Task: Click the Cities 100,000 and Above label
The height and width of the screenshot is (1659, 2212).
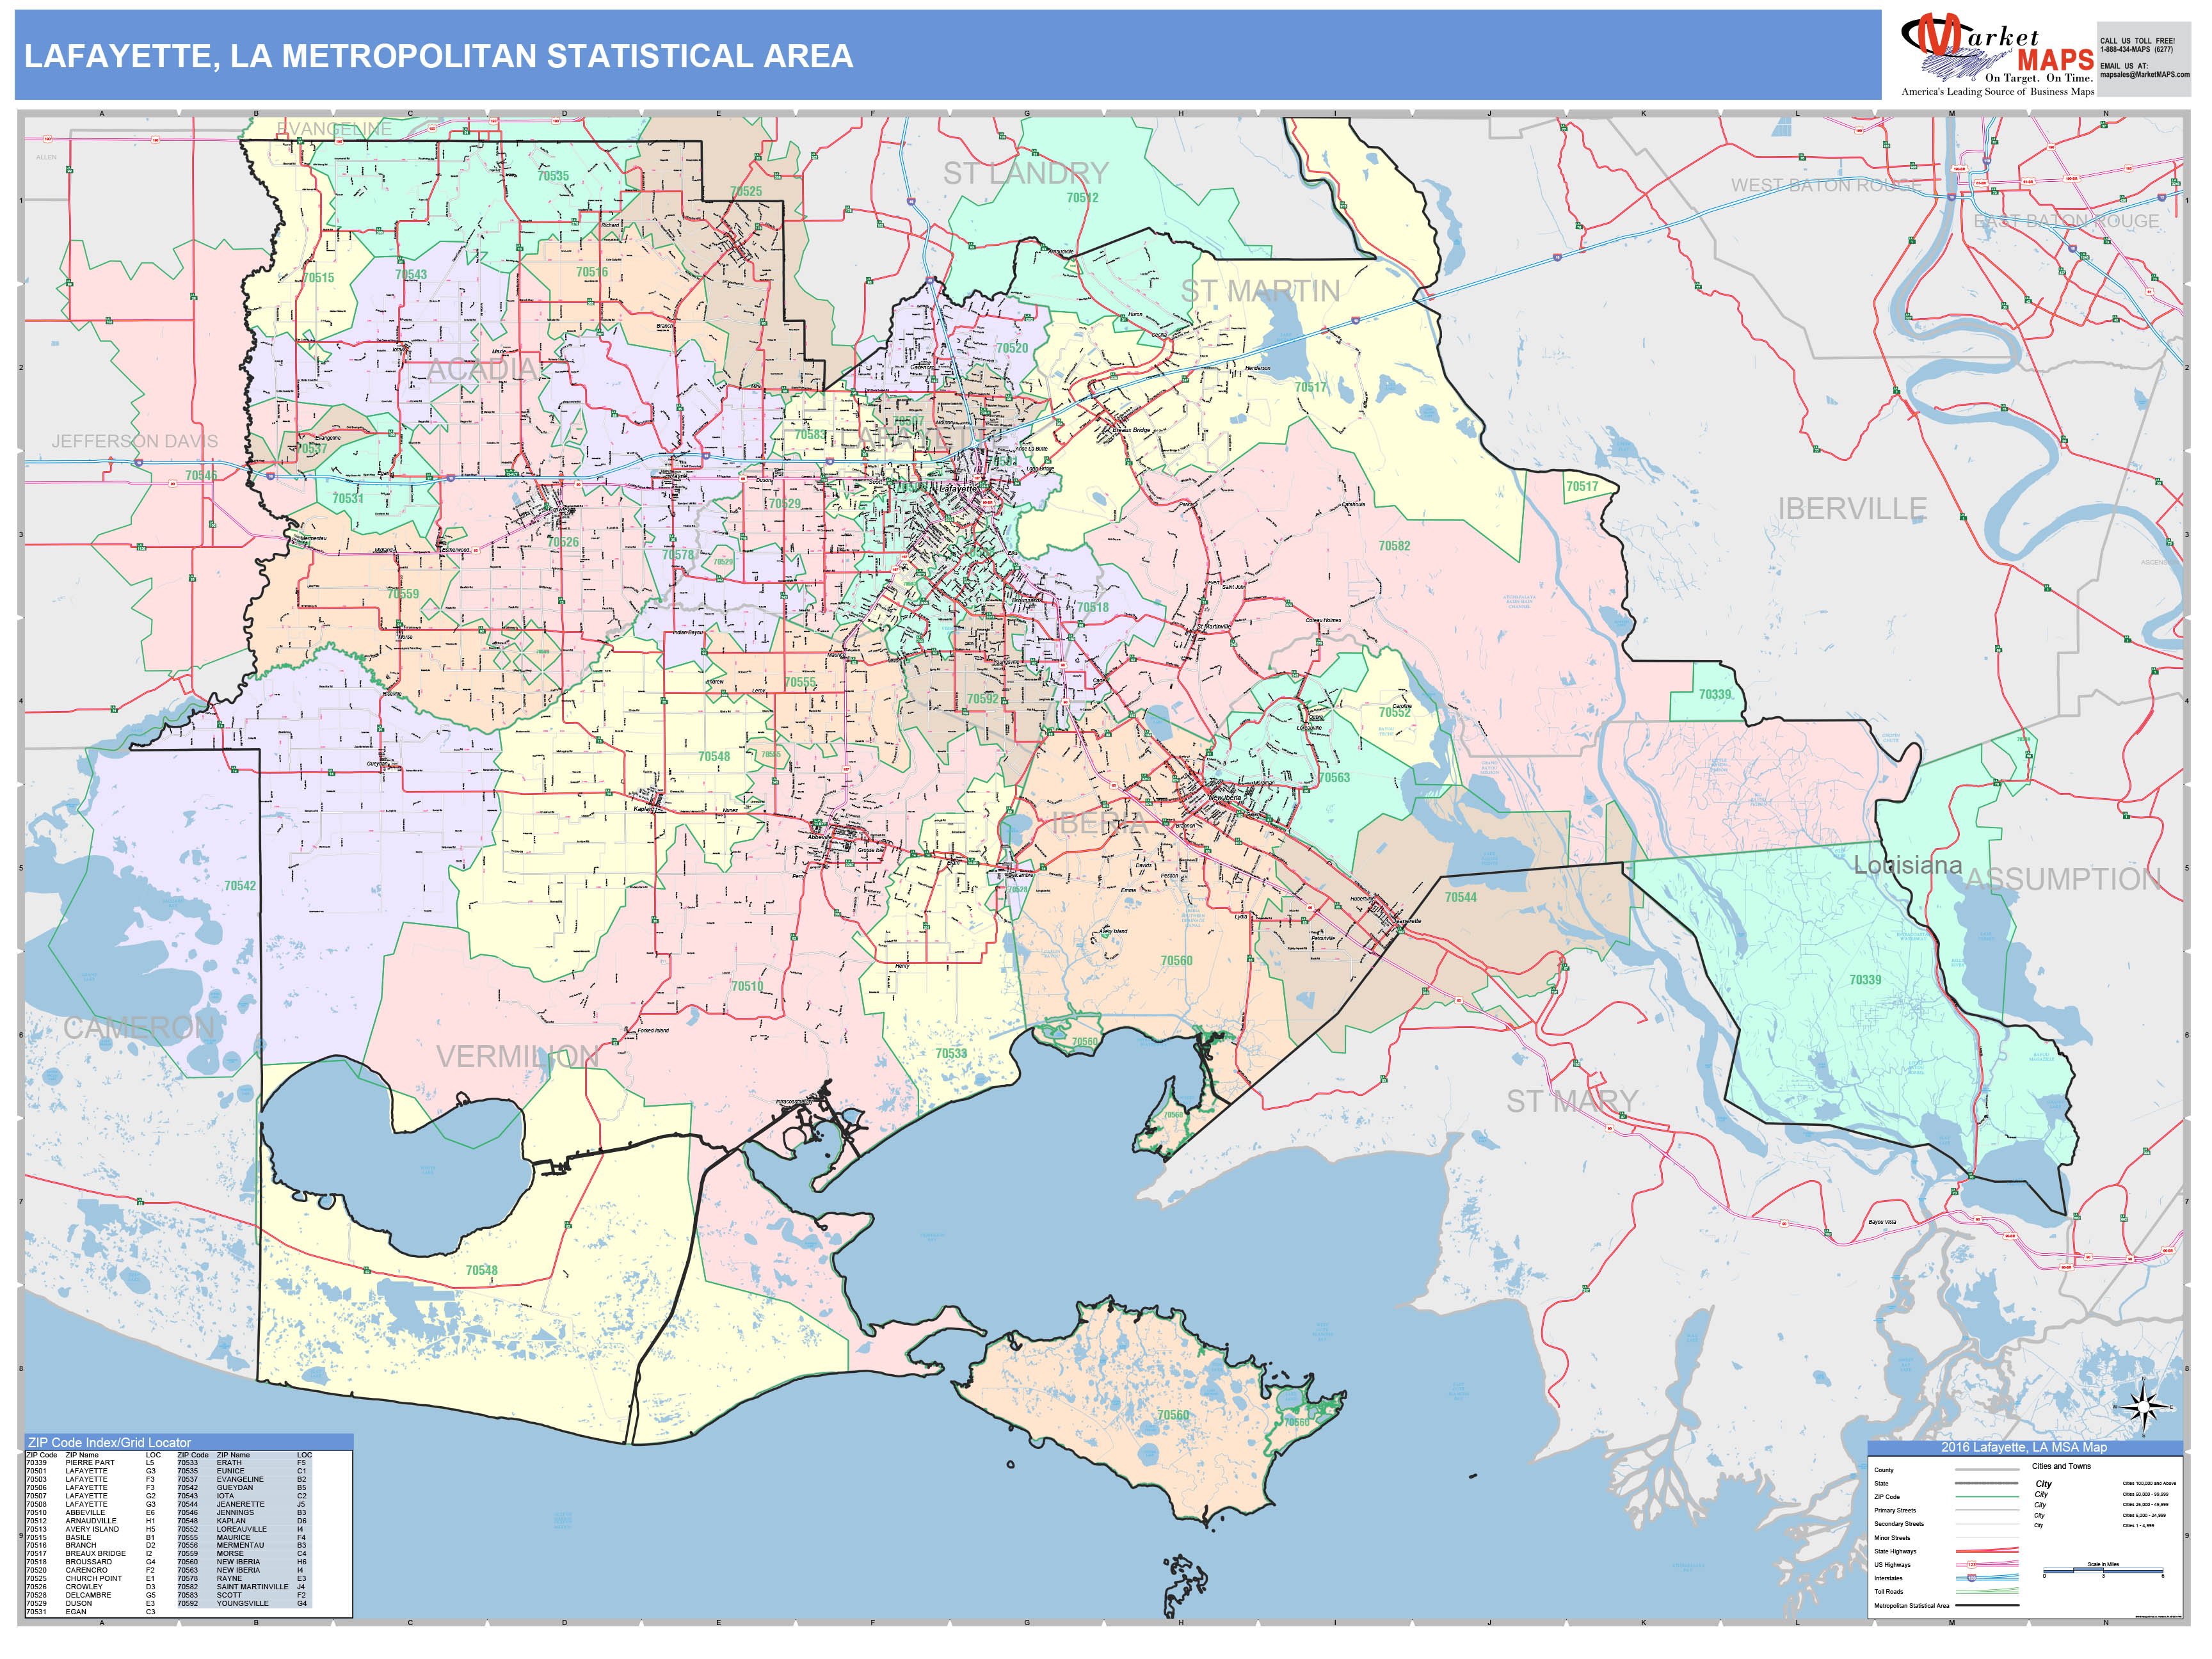Action: pos(2151,1483)
